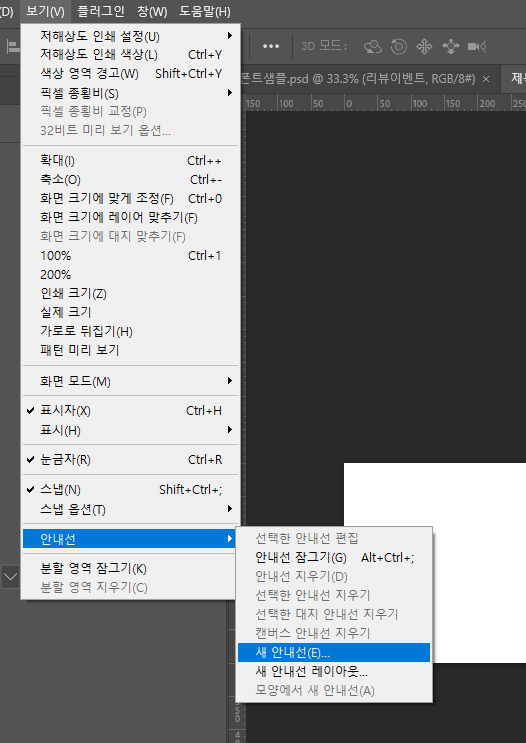Uncheck 표시자(X) extras
Viewport: 526px width, 743px height.
click(x=131, y=410)
